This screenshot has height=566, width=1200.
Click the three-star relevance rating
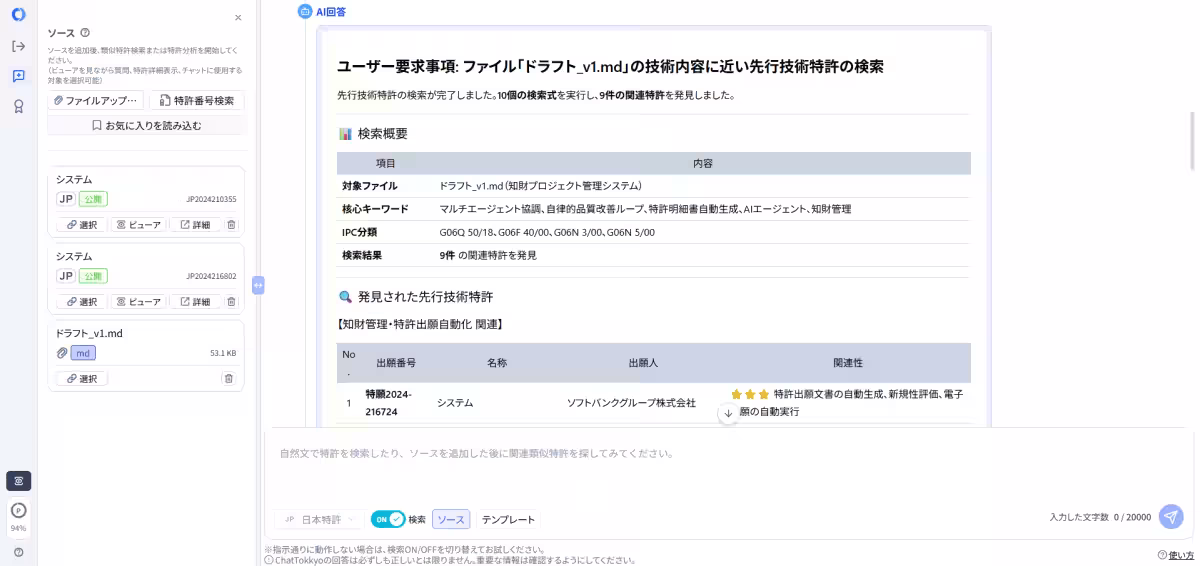point(750,394)
